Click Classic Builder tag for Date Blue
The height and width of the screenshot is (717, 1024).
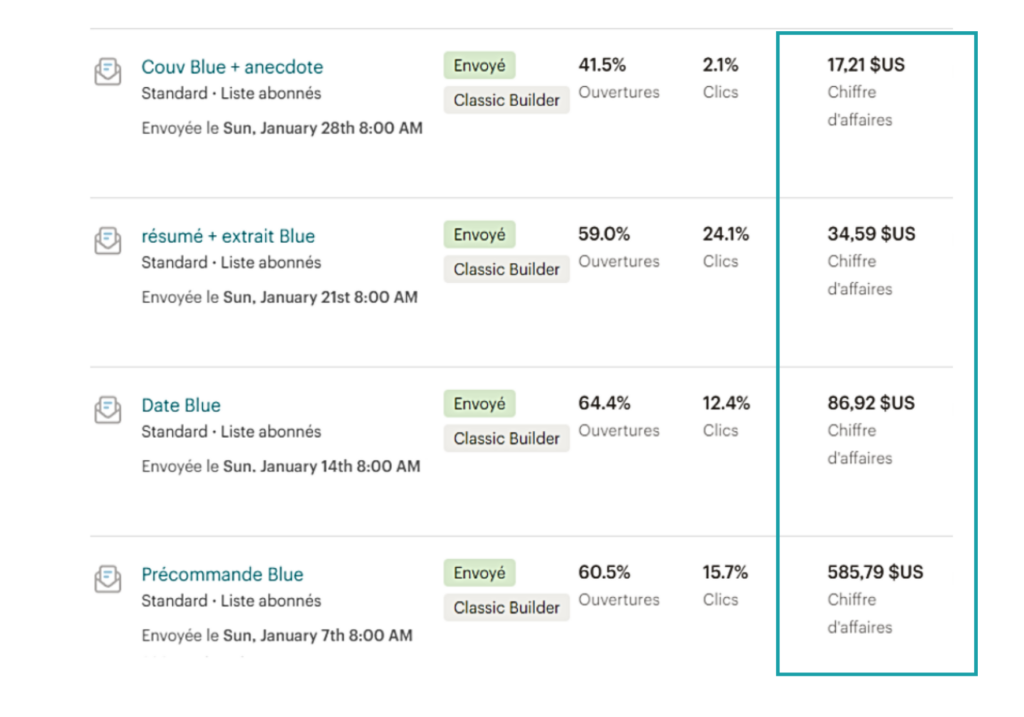click(x=506, y=438)
